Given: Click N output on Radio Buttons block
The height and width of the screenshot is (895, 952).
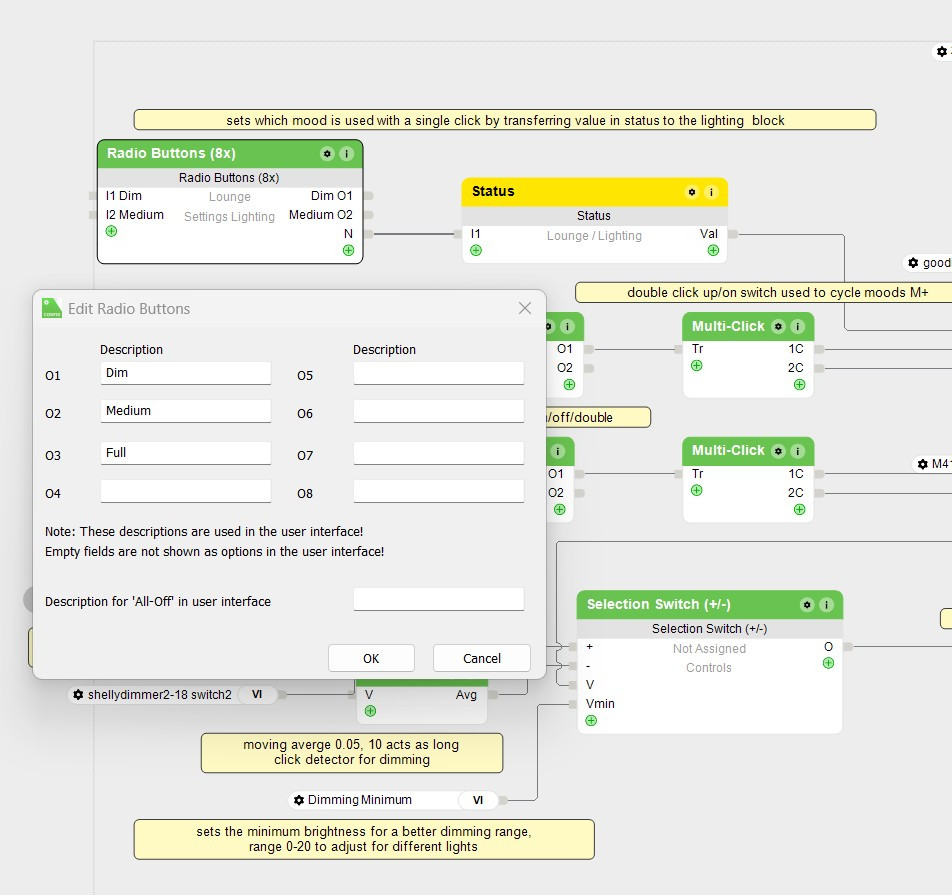Looking at the screenshot, I should 348,234.
